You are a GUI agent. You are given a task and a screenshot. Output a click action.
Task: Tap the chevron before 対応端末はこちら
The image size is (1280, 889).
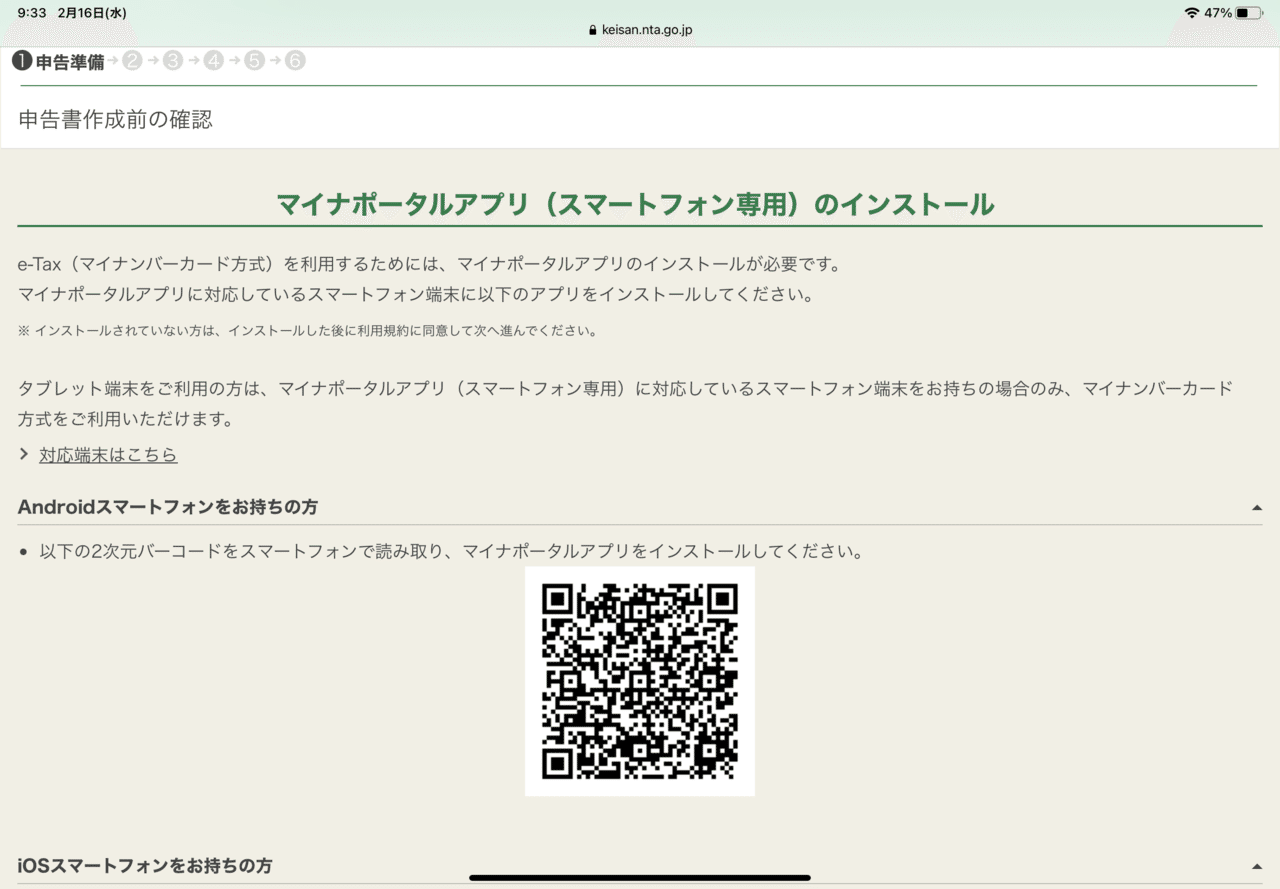(x=24, y=455)
